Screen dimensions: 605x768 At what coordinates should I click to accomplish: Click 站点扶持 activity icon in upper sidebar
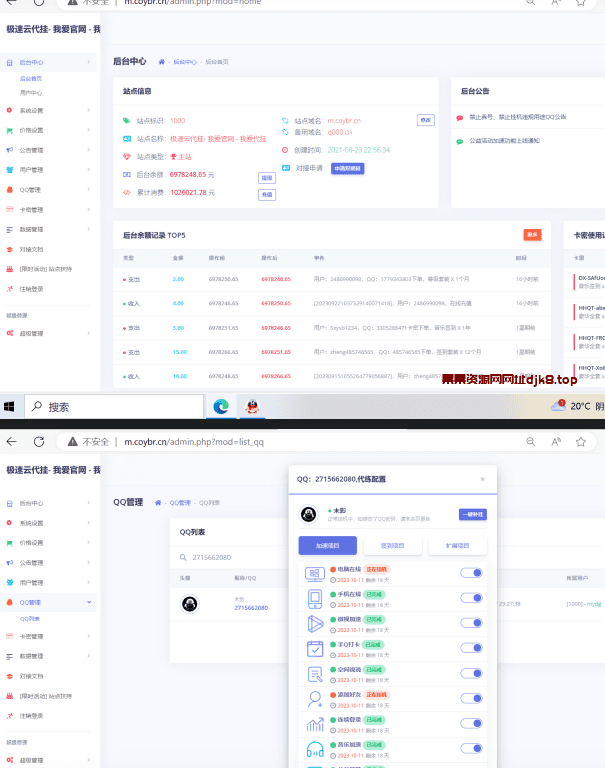[x=9, y=269]
